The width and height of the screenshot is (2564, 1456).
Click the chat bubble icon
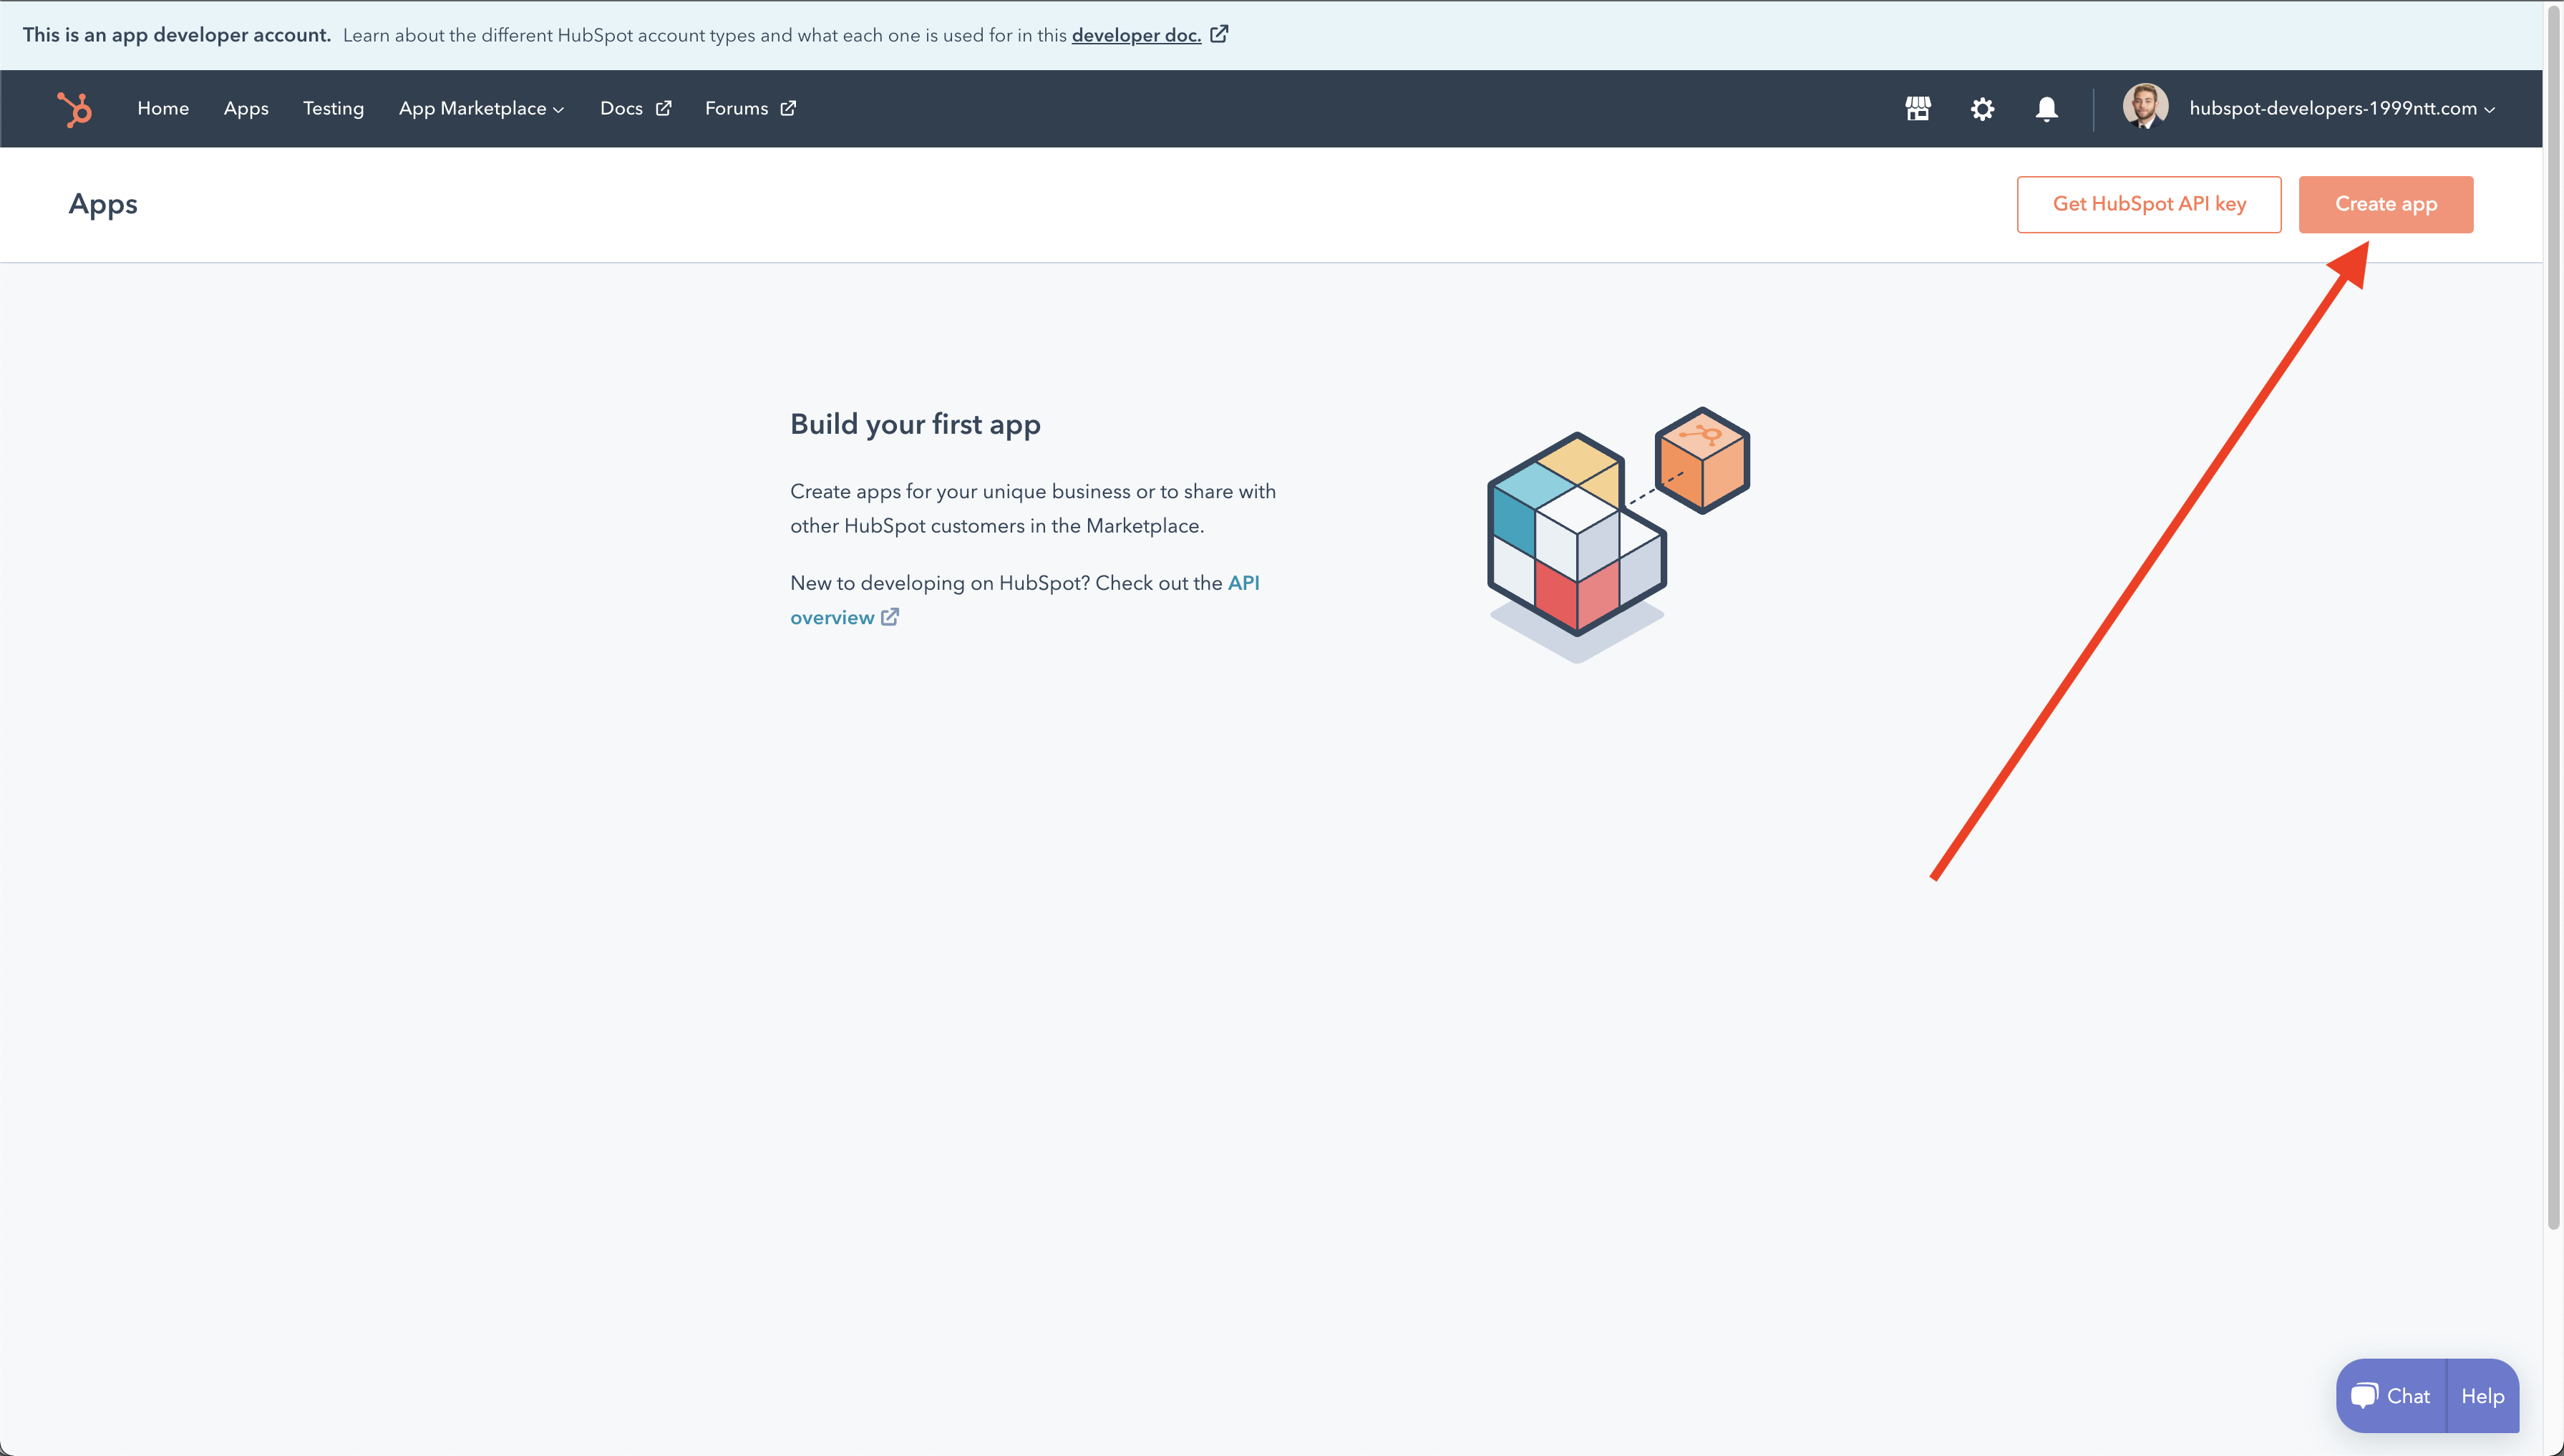pyautogui.click(x=2364, y=1396)
